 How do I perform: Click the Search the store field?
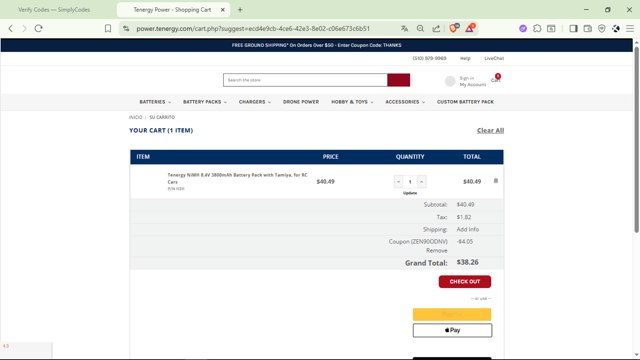[x=305, y=80]
